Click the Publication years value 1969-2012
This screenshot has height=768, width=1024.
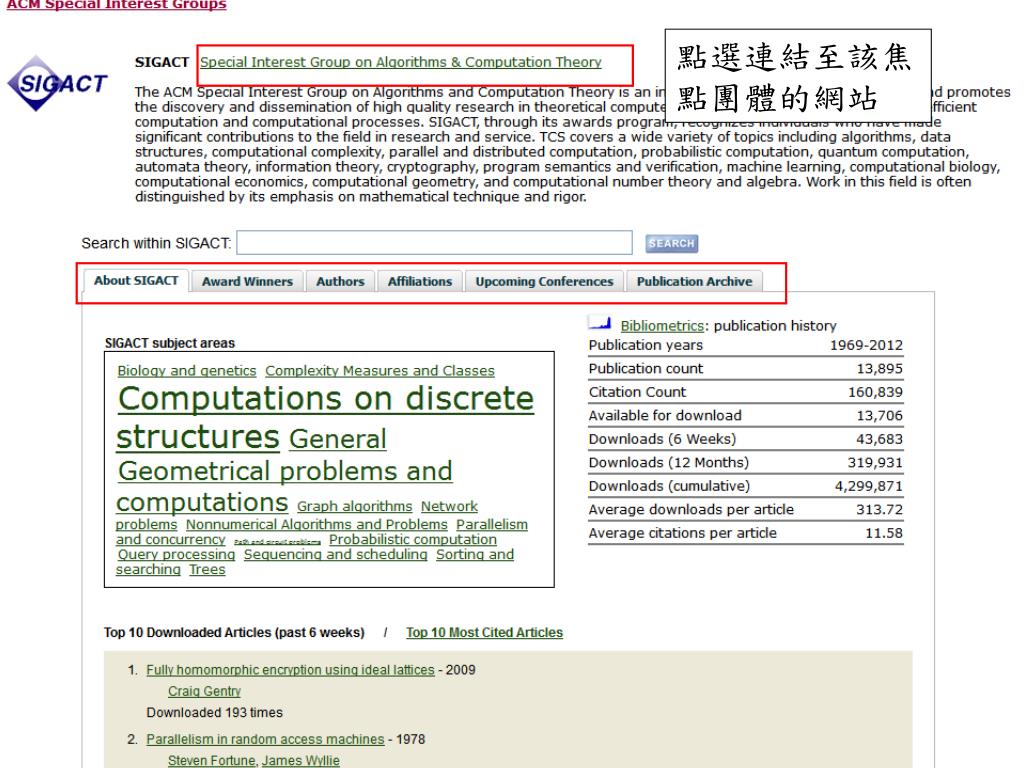(866, 345)
